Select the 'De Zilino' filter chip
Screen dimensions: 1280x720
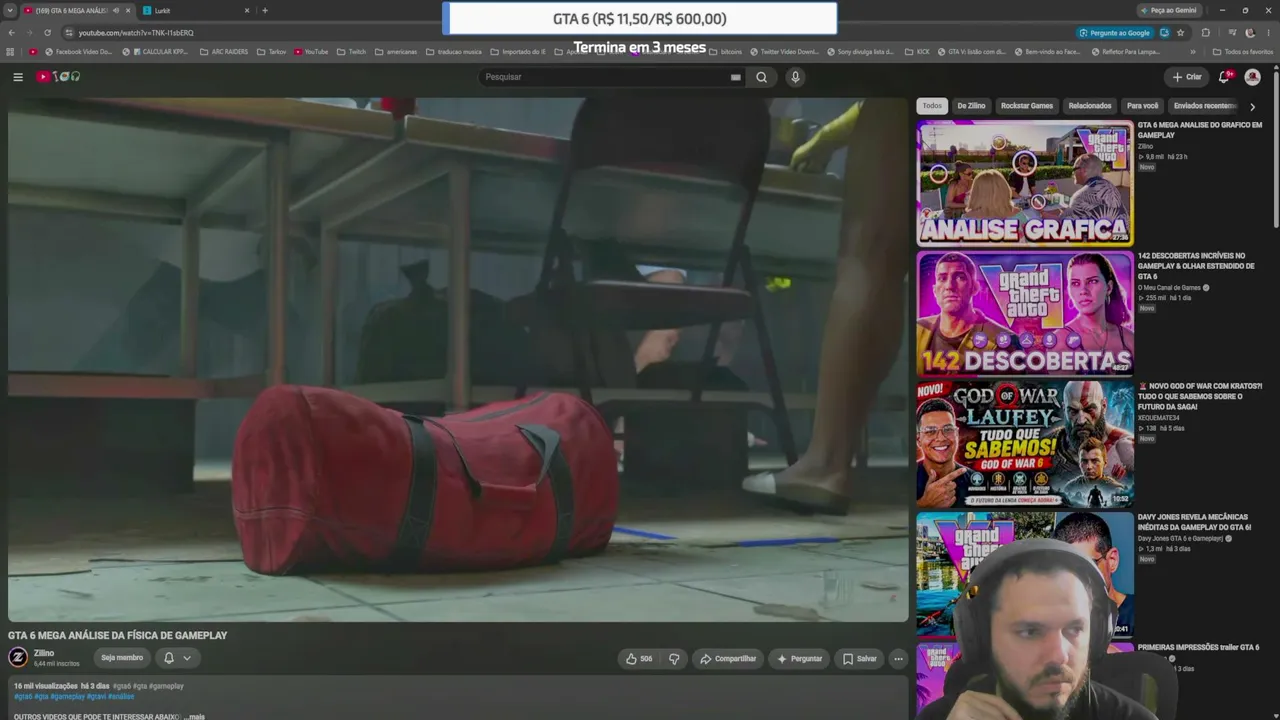[x=971, y=106]
